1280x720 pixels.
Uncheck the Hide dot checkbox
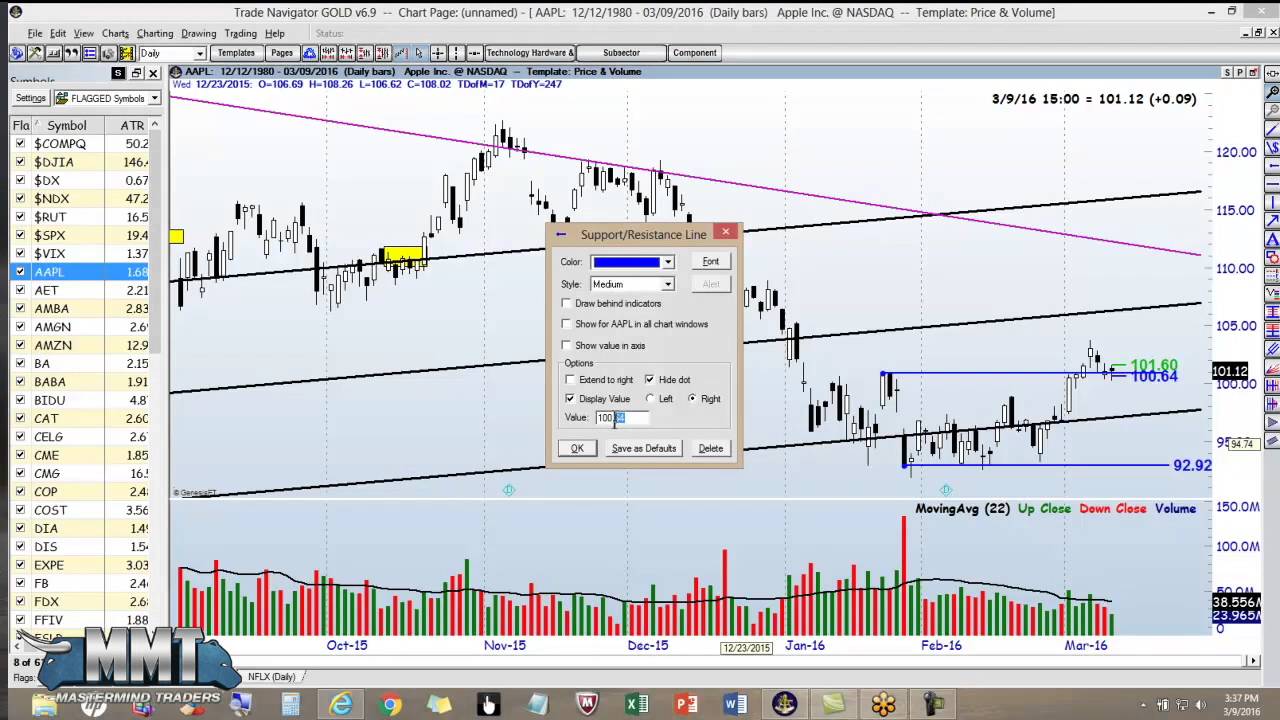650,380
